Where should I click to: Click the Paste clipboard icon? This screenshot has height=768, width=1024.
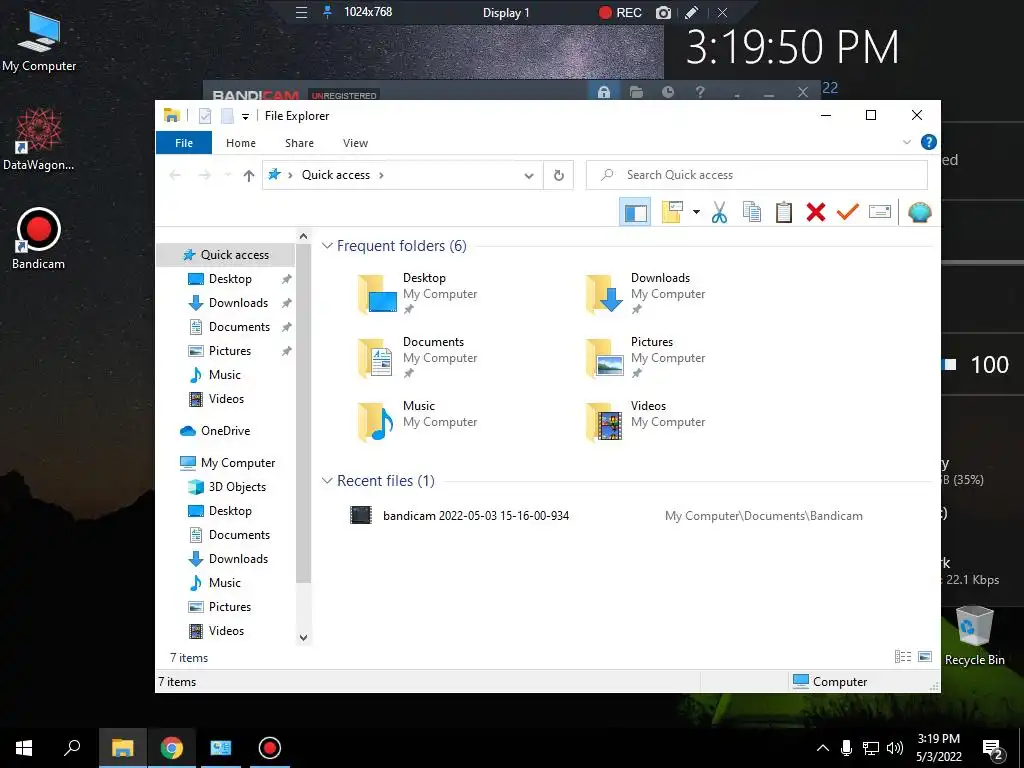point(784,212)
